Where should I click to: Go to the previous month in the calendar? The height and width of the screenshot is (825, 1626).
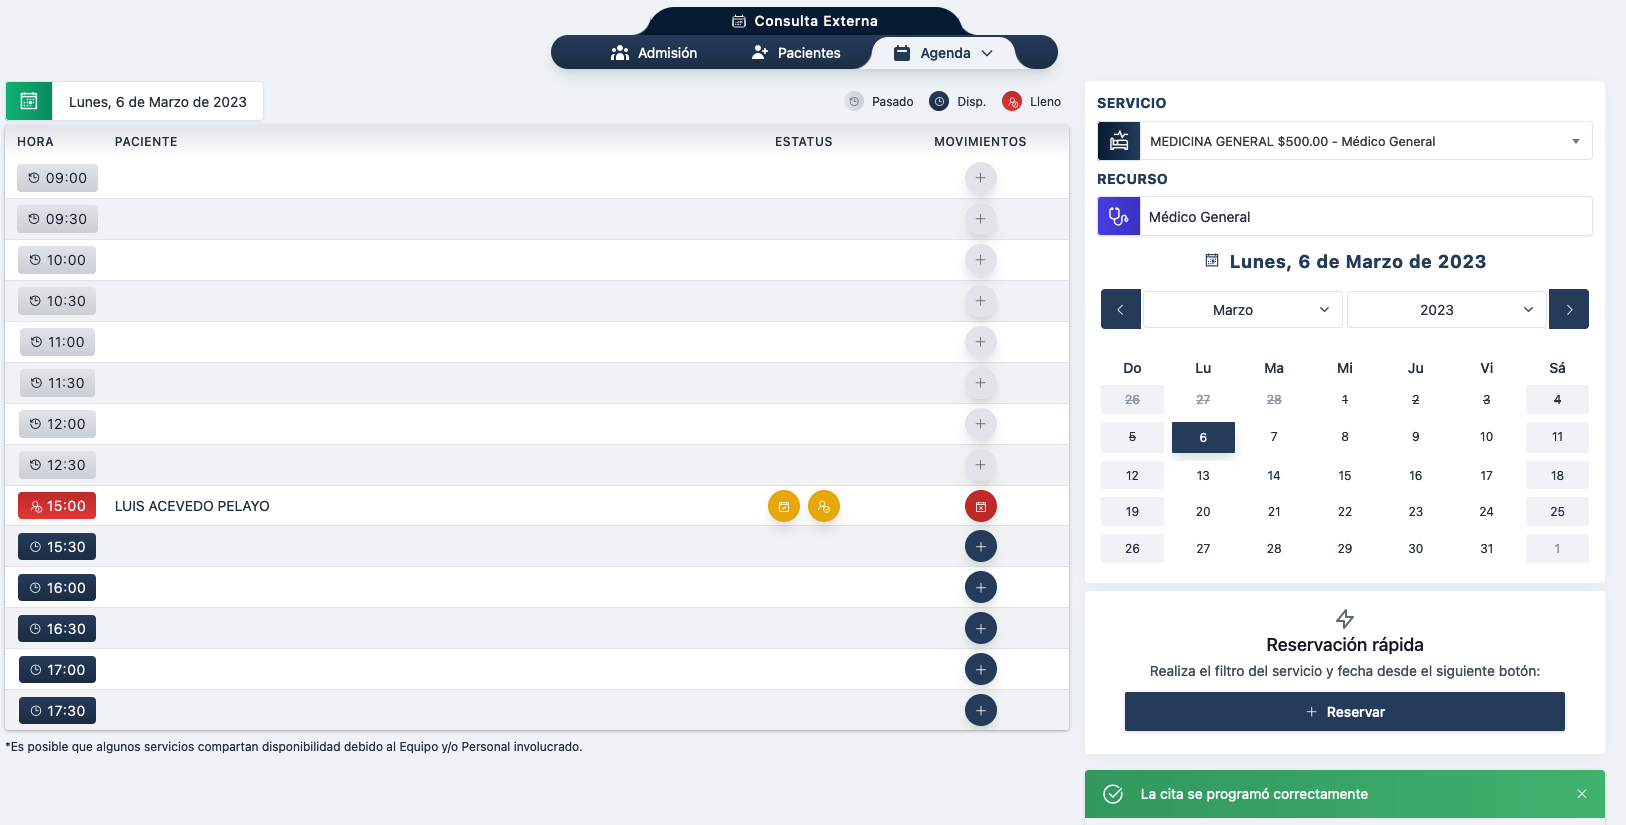(x=1120, y=310)
